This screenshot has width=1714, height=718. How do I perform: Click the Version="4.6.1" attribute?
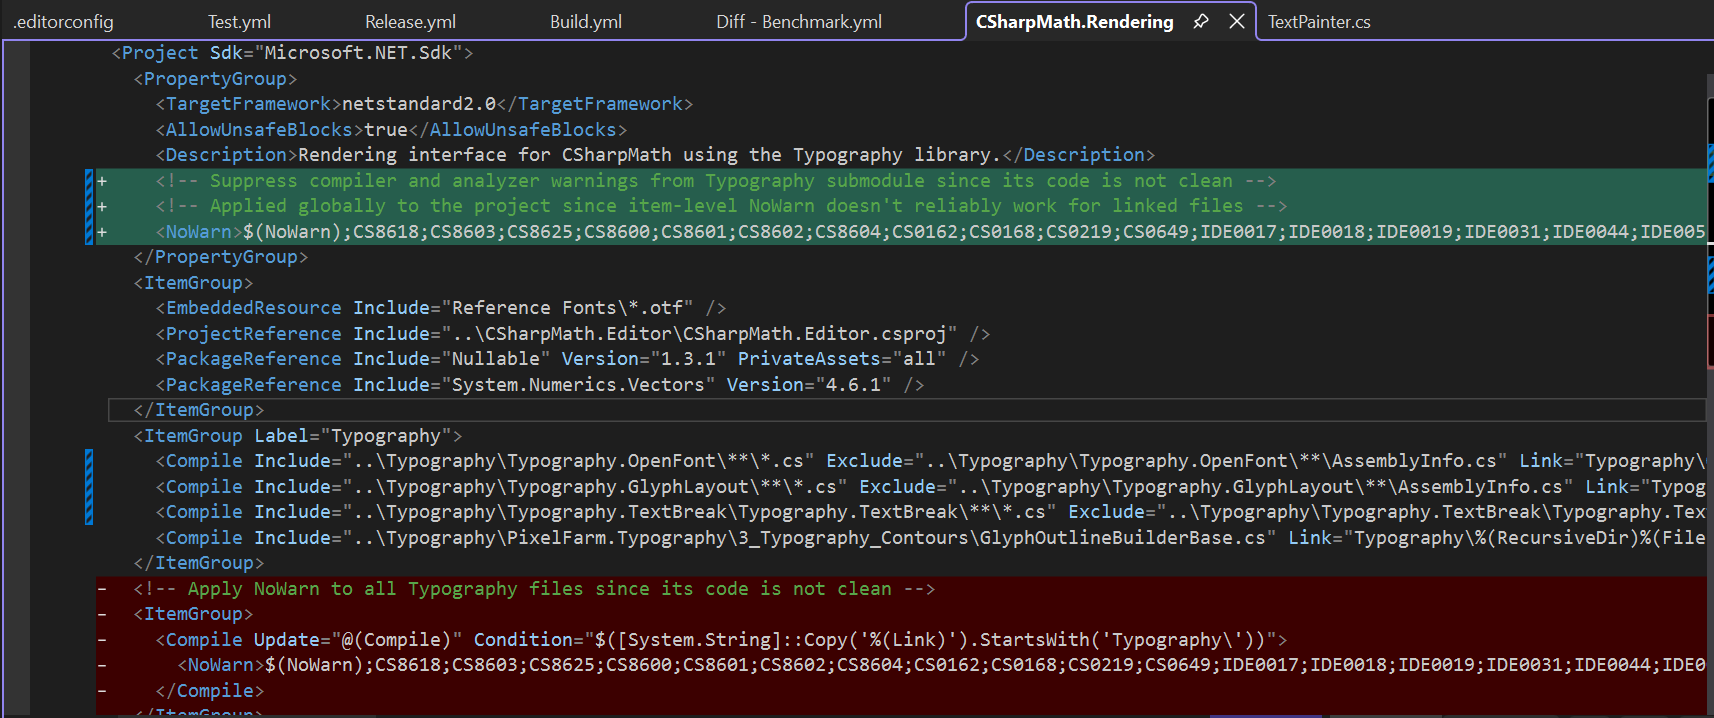click(x=809, y=385)
